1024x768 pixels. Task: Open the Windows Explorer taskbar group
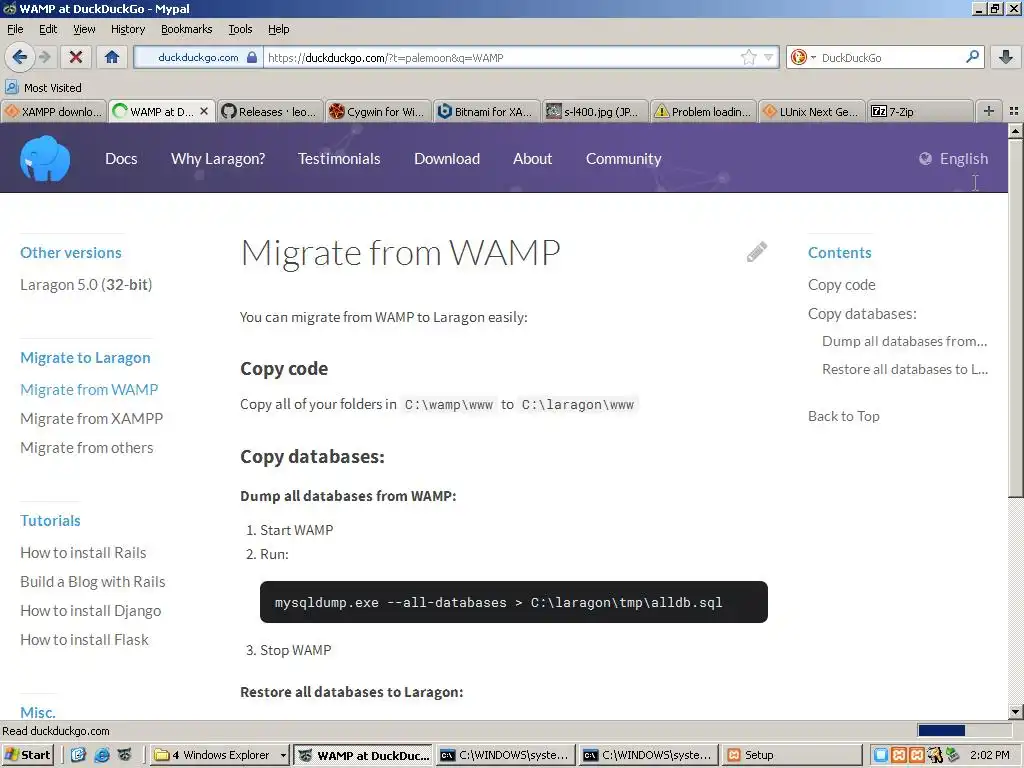point(221,755)
